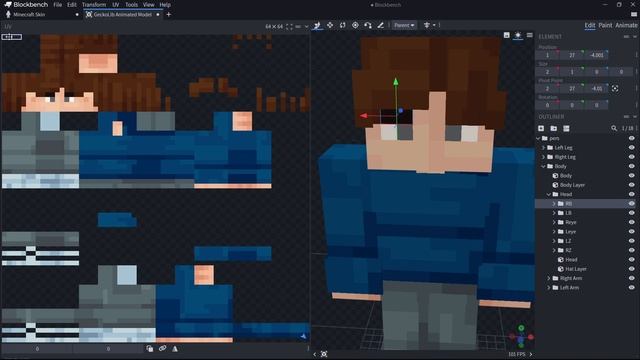Toggle visibility of Body Layer cube
The height and width of the screenshot is (360, 640).
click(631, 185)
